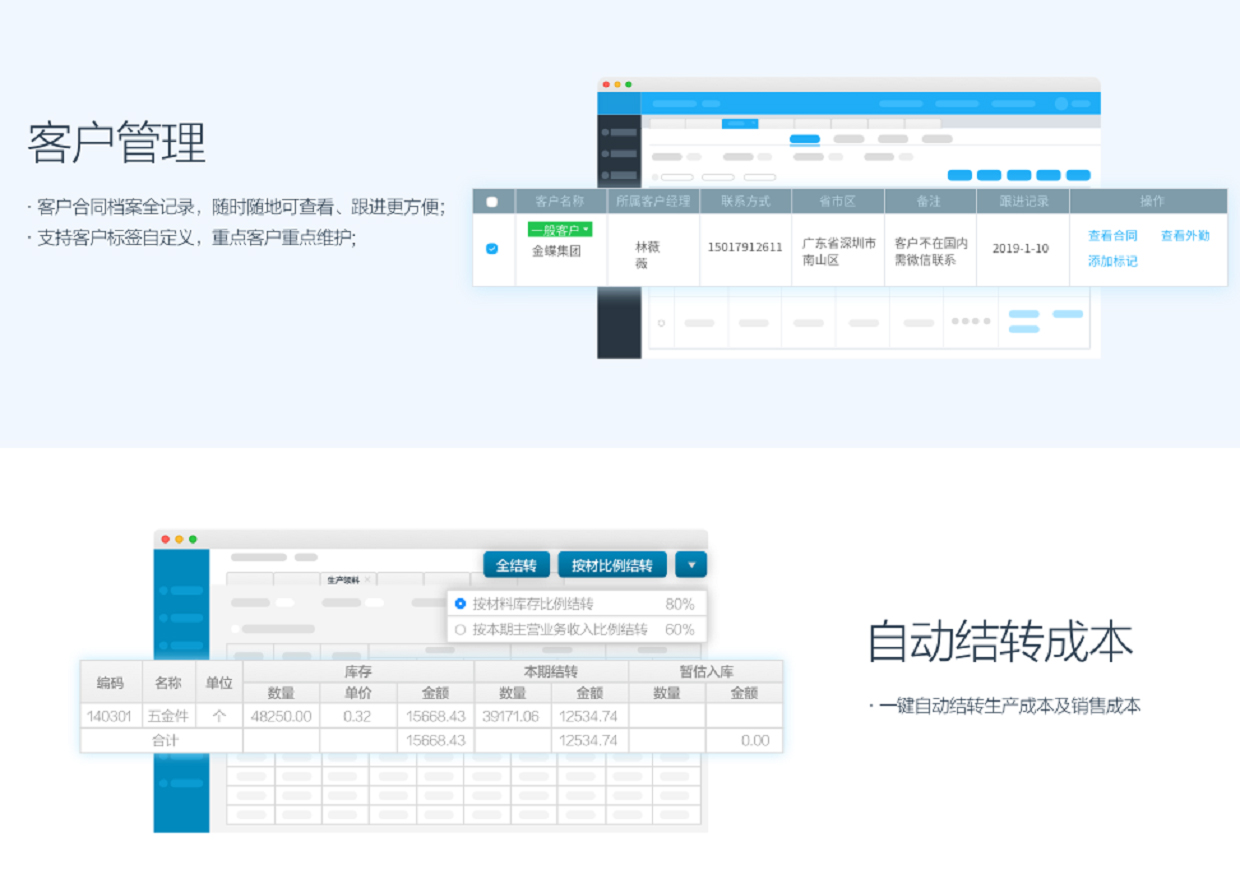Click the 跟进记录 column header
The image size is (1240, 895).
pos(1024,201)
